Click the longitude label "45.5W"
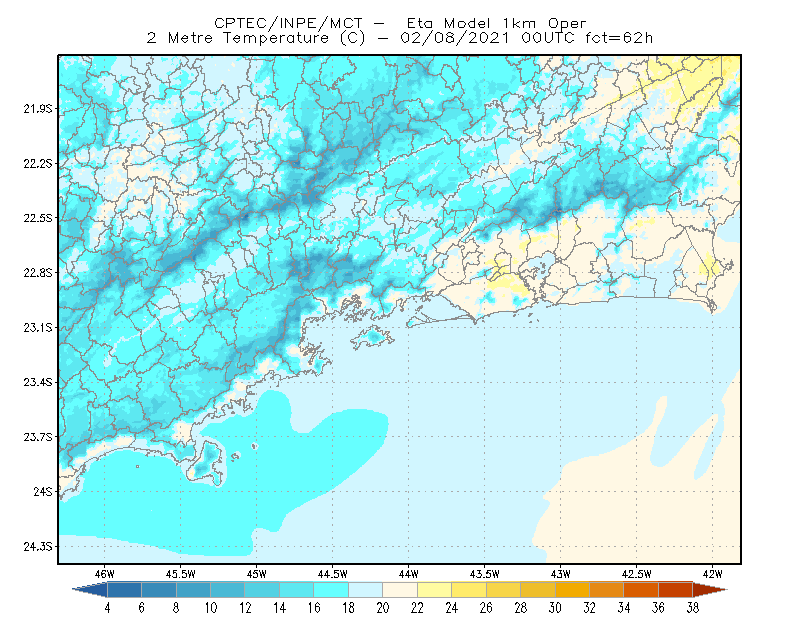 pyautogui.click(x=181, y=574)
